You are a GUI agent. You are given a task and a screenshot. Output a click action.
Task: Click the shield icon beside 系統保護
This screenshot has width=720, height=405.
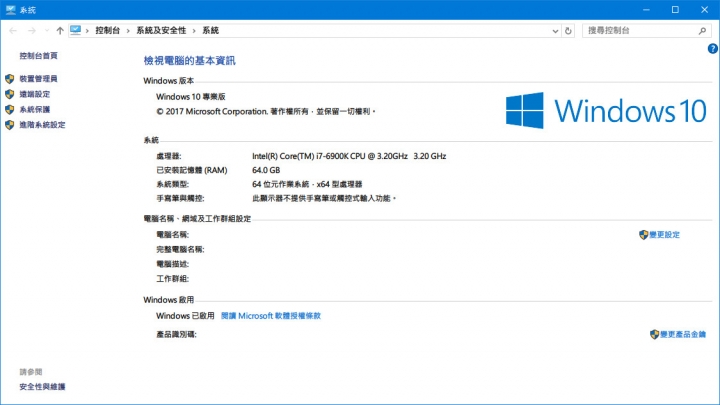click(x=10, y=109)
